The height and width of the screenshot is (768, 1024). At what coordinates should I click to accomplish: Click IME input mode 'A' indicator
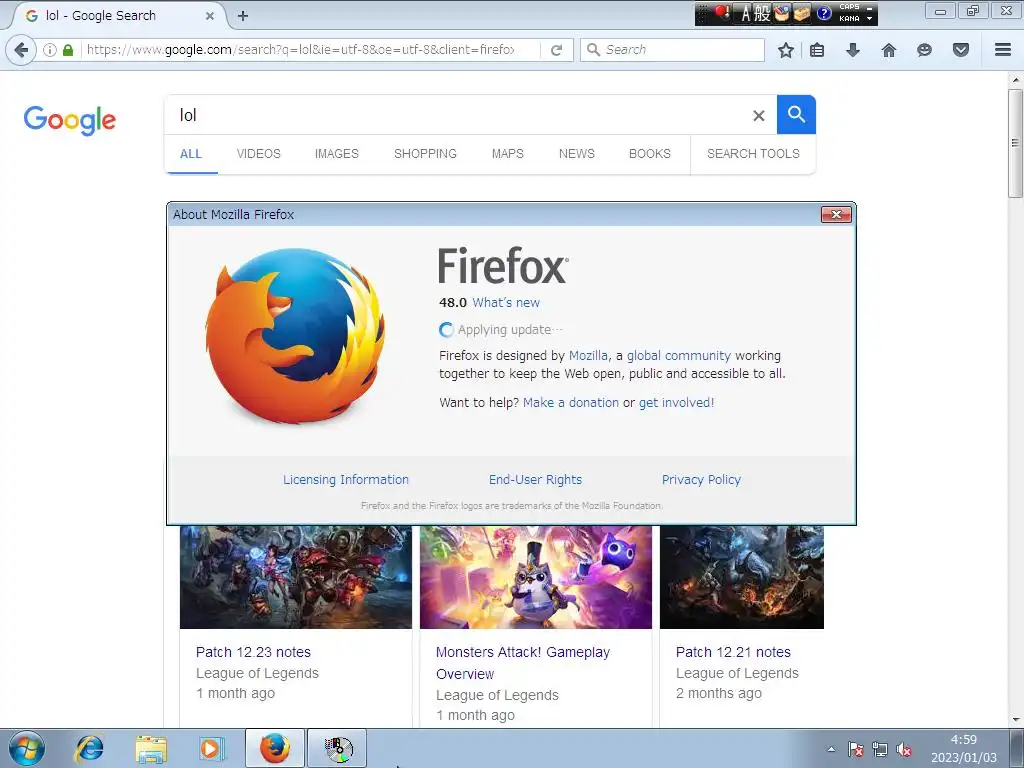coord(745,14)
